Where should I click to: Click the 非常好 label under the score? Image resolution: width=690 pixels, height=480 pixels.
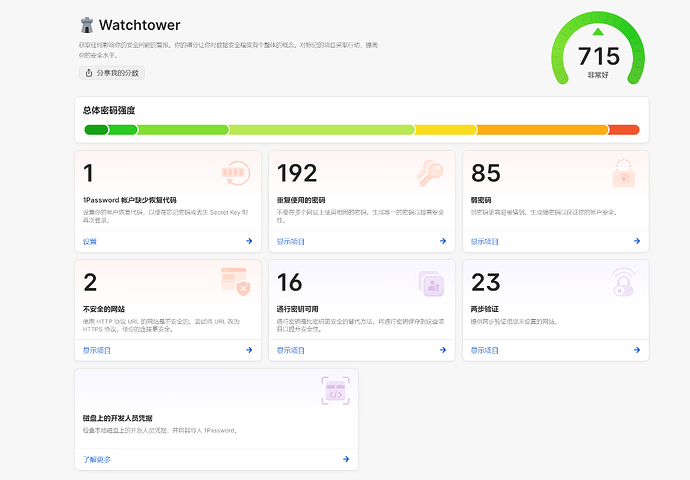click(598, 75)
